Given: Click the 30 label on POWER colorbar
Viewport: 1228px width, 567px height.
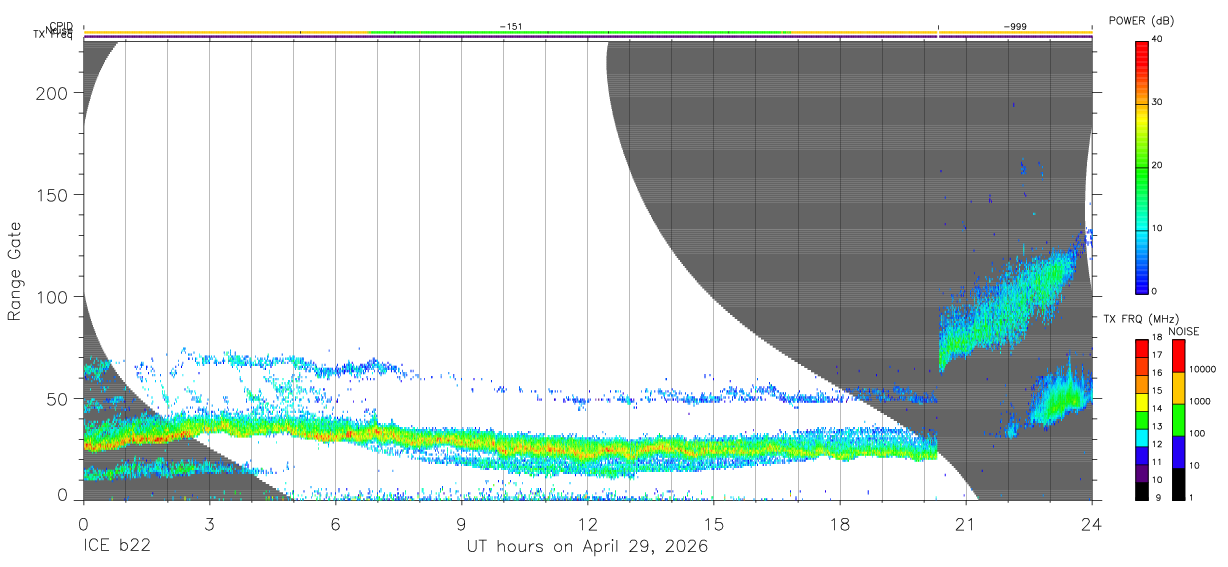Looking at the screenshot, I should tap(1157, 103).
